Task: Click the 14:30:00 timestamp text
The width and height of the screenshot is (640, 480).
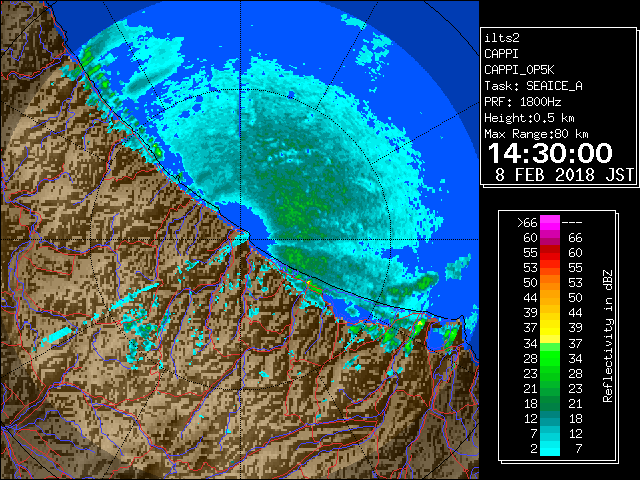Action: pyautogui.click(x=550, y=153)
